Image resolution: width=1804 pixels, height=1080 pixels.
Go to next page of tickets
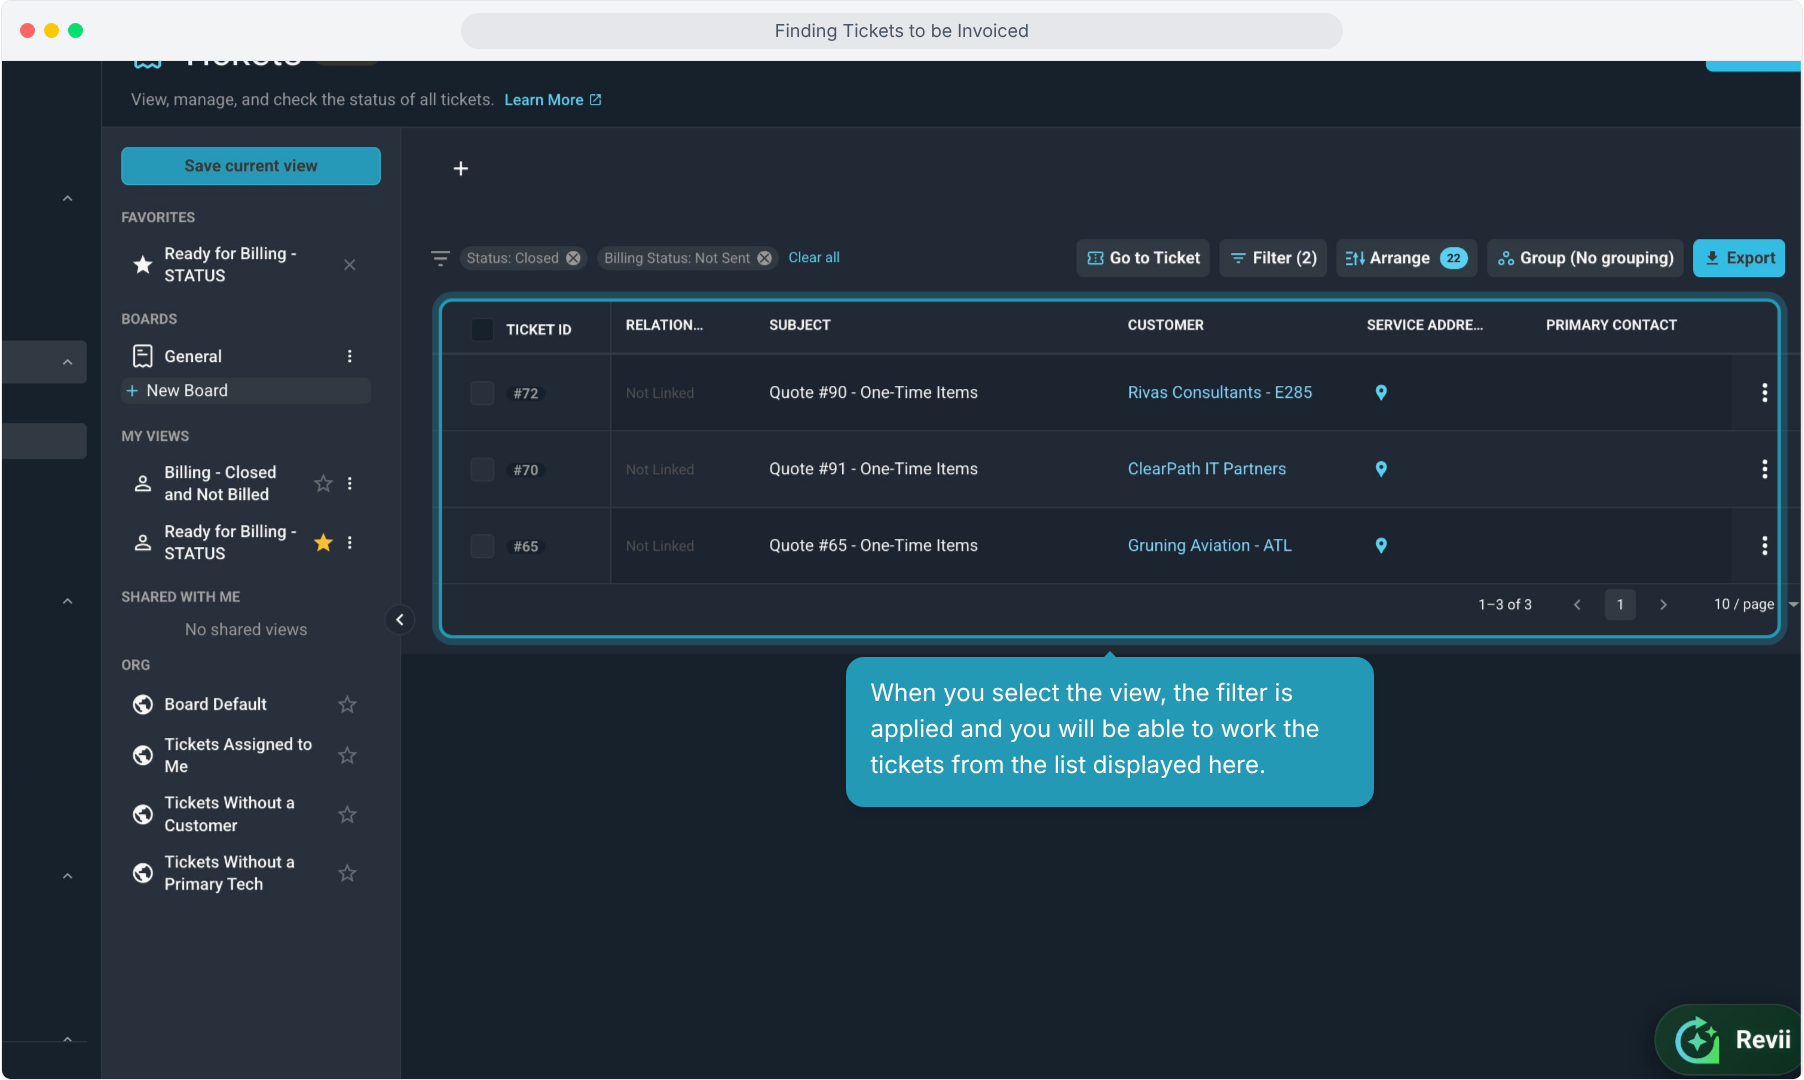[x=1663, y=605]
